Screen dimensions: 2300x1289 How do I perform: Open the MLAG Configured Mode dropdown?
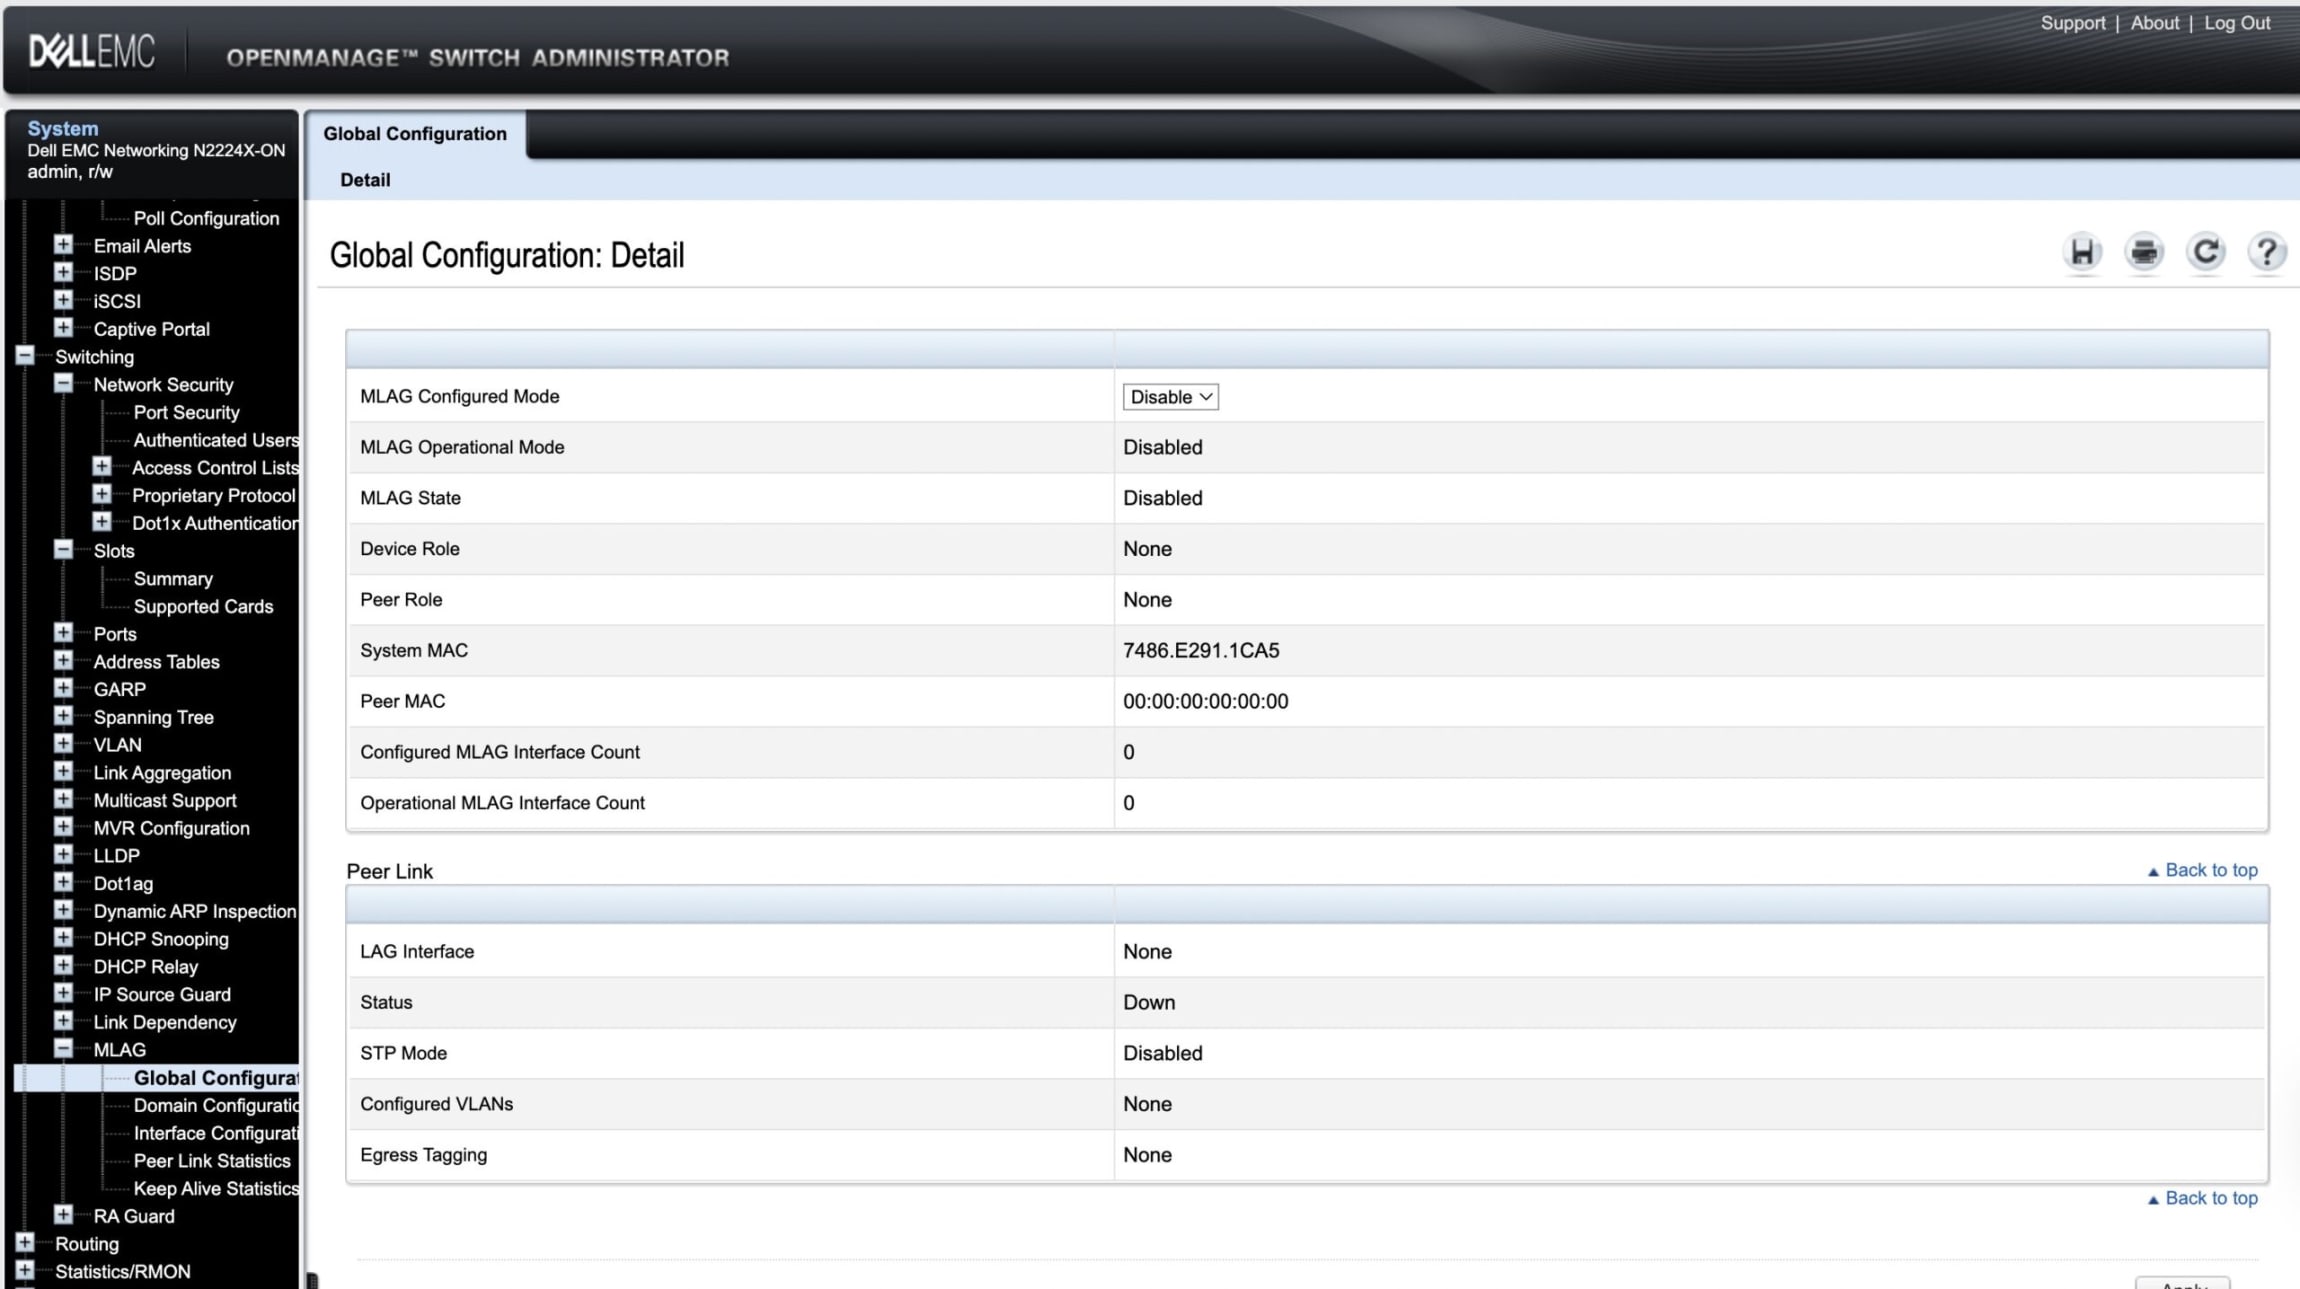point(1170,397)
